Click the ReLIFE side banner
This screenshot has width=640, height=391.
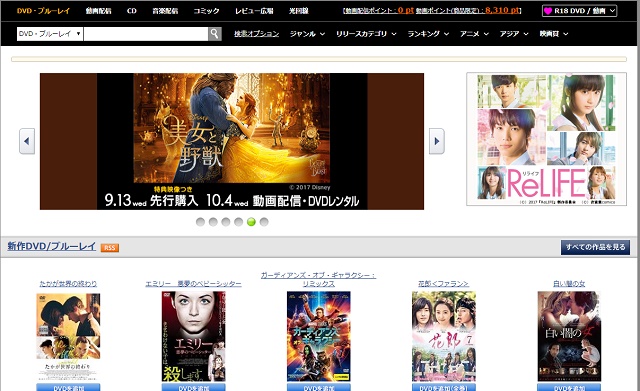[x=547, y=139]
